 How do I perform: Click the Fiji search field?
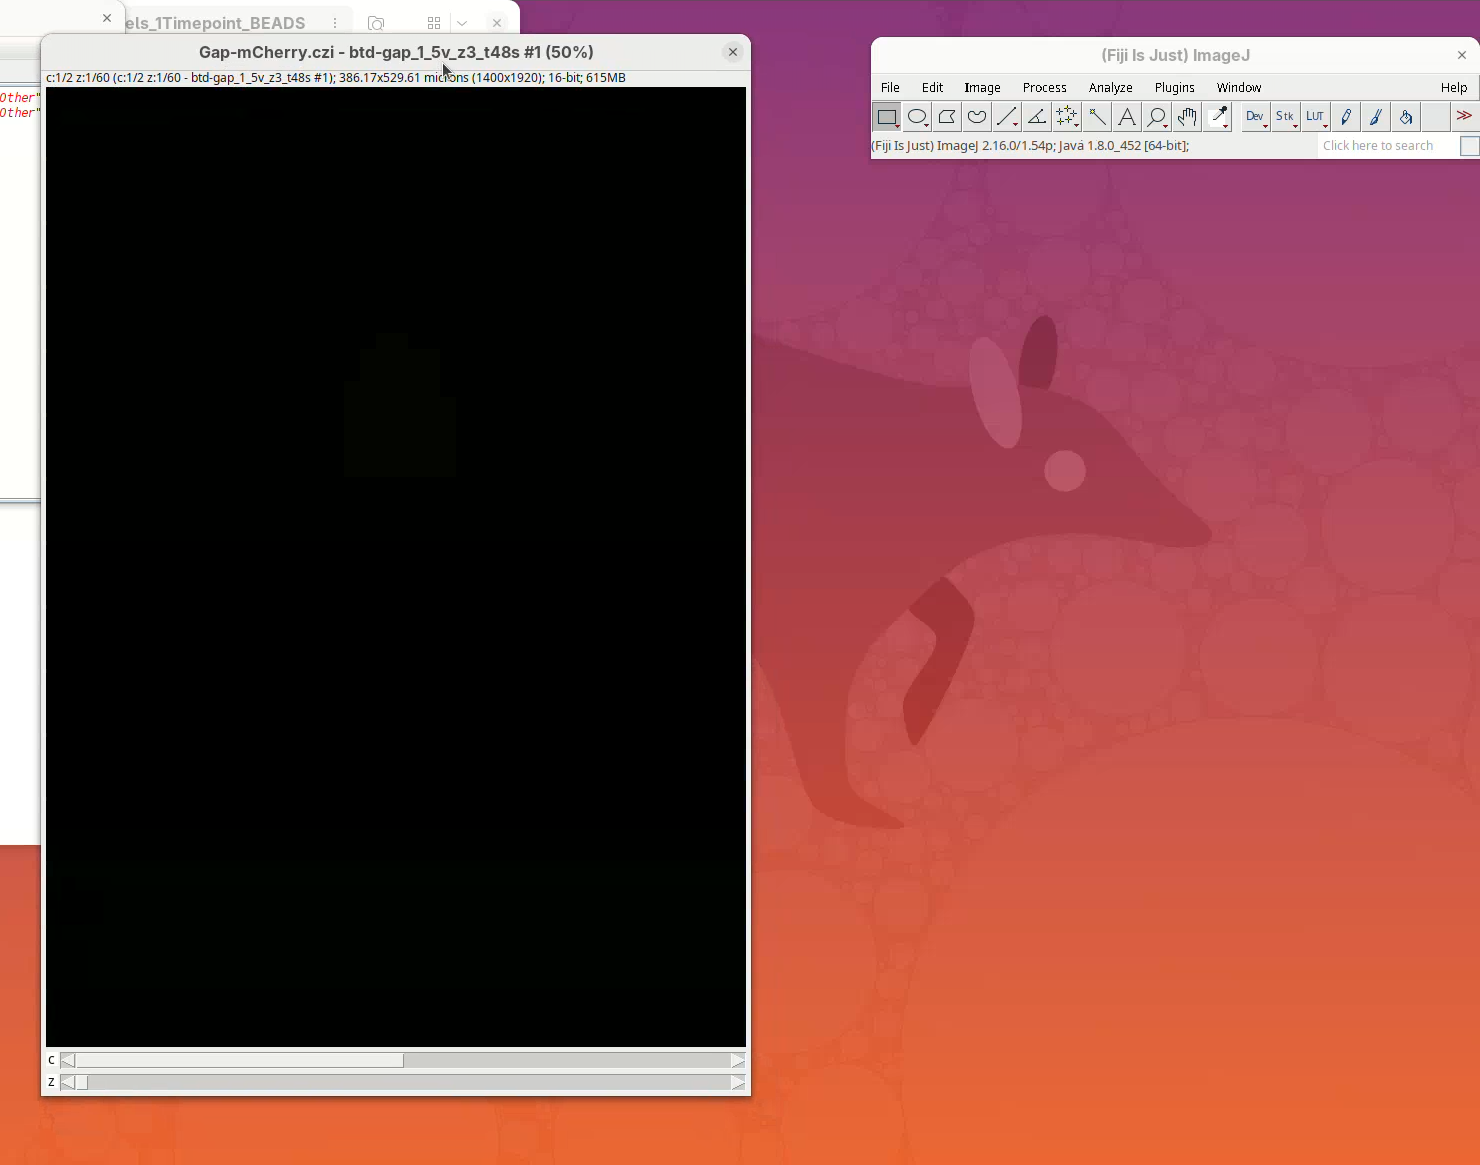(1386, 146)
